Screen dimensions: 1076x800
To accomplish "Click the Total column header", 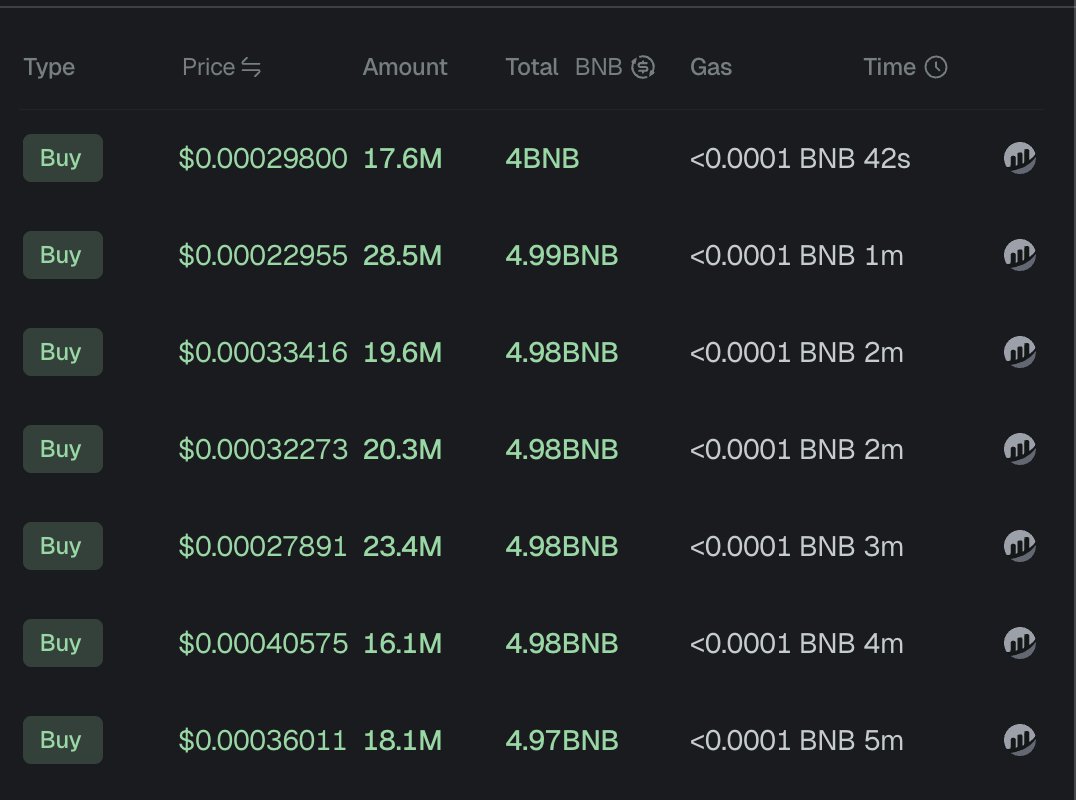I will [x=532, y=67].
